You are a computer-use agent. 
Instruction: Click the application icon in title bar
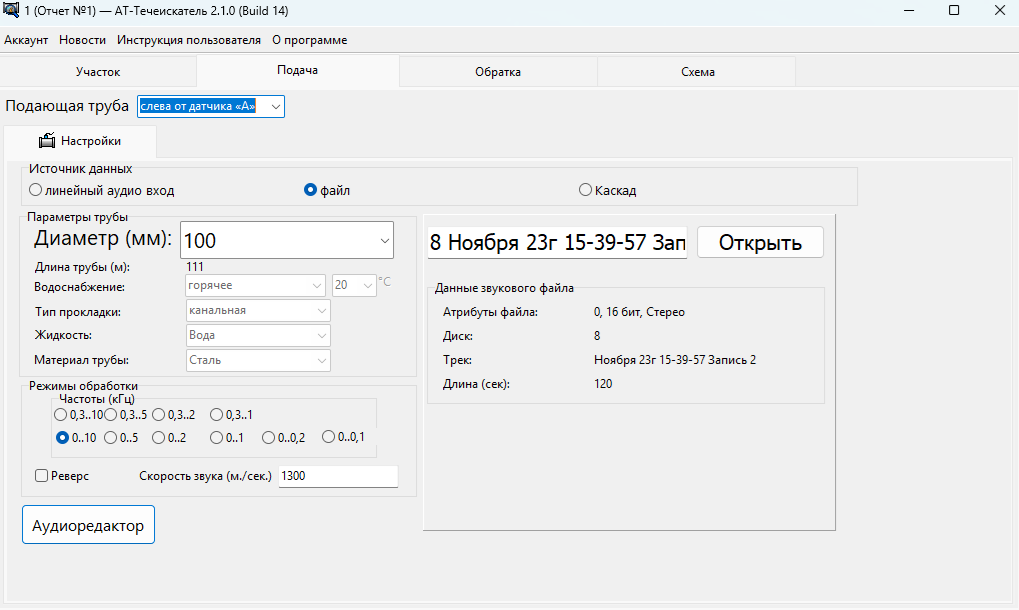pos(12,11)
